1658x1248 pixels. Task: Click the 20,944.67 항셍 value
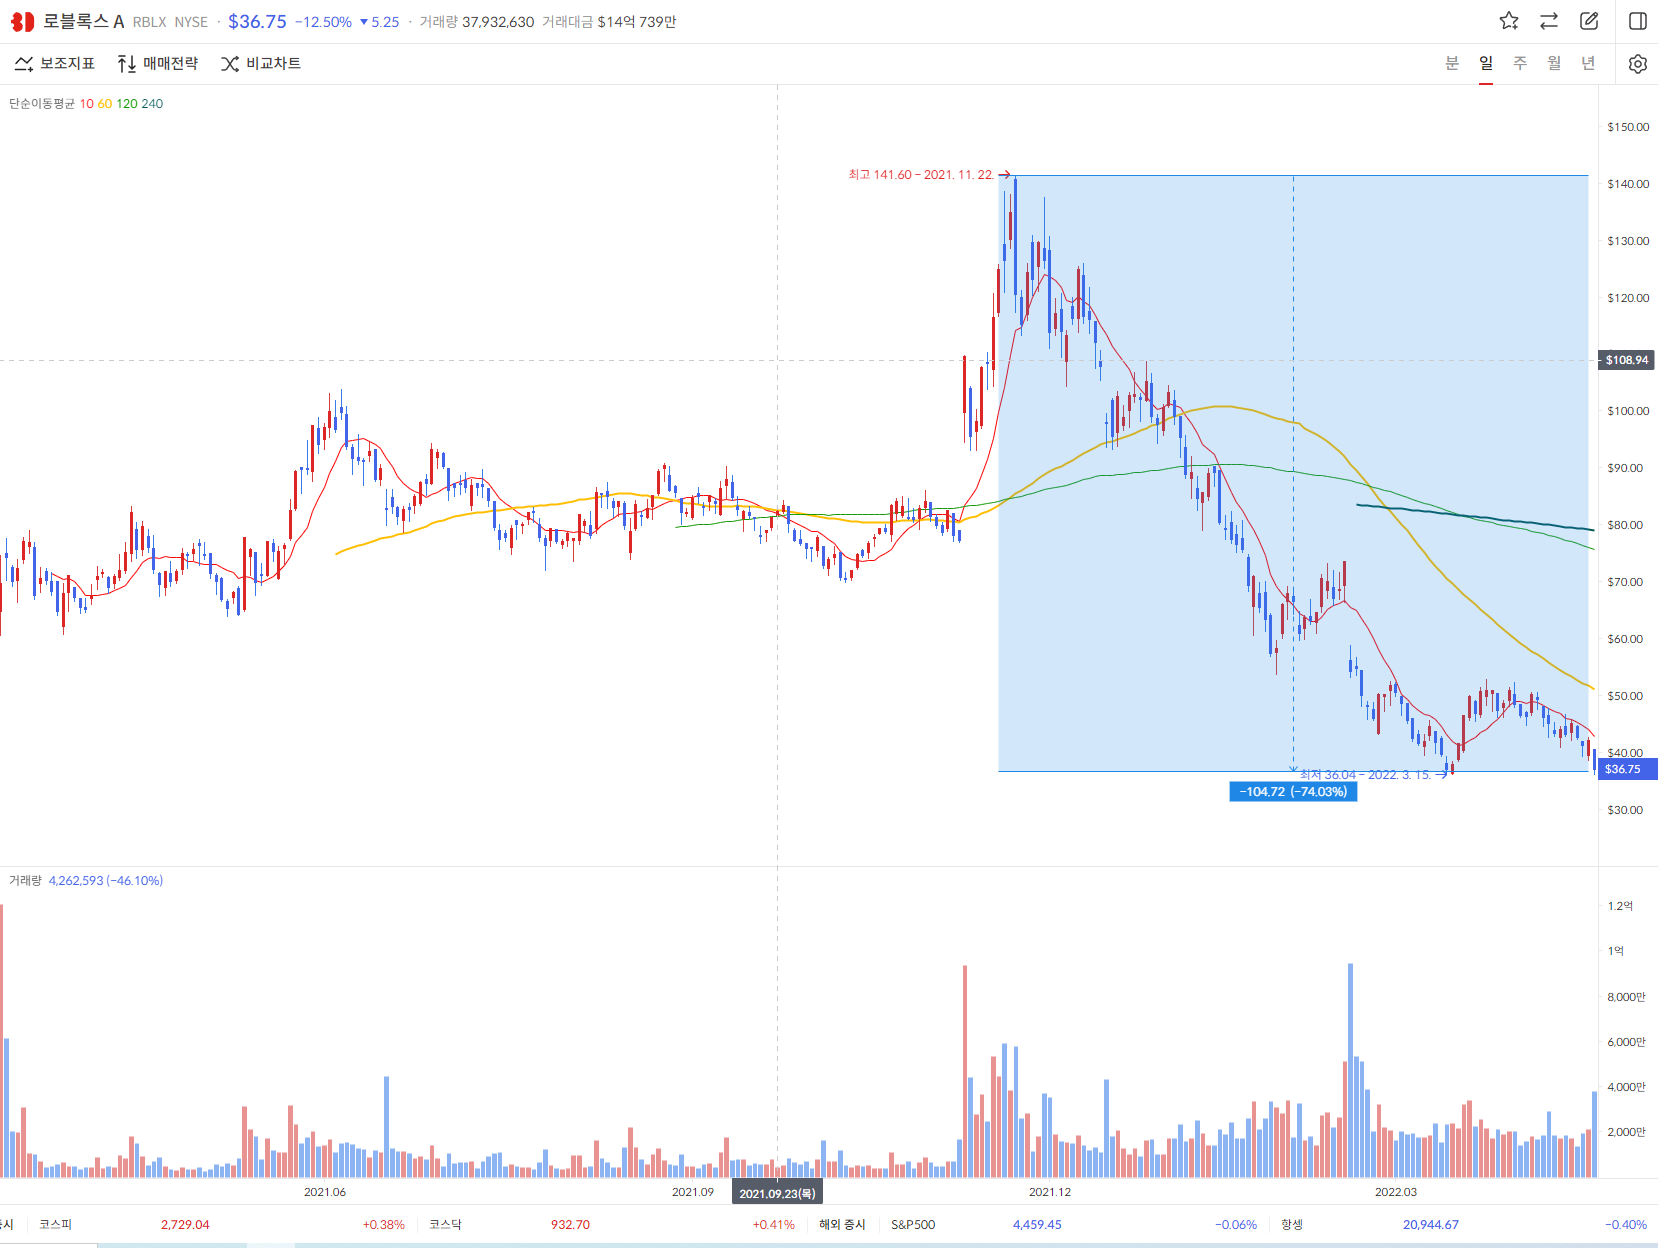click(x=1431, y=1225)
